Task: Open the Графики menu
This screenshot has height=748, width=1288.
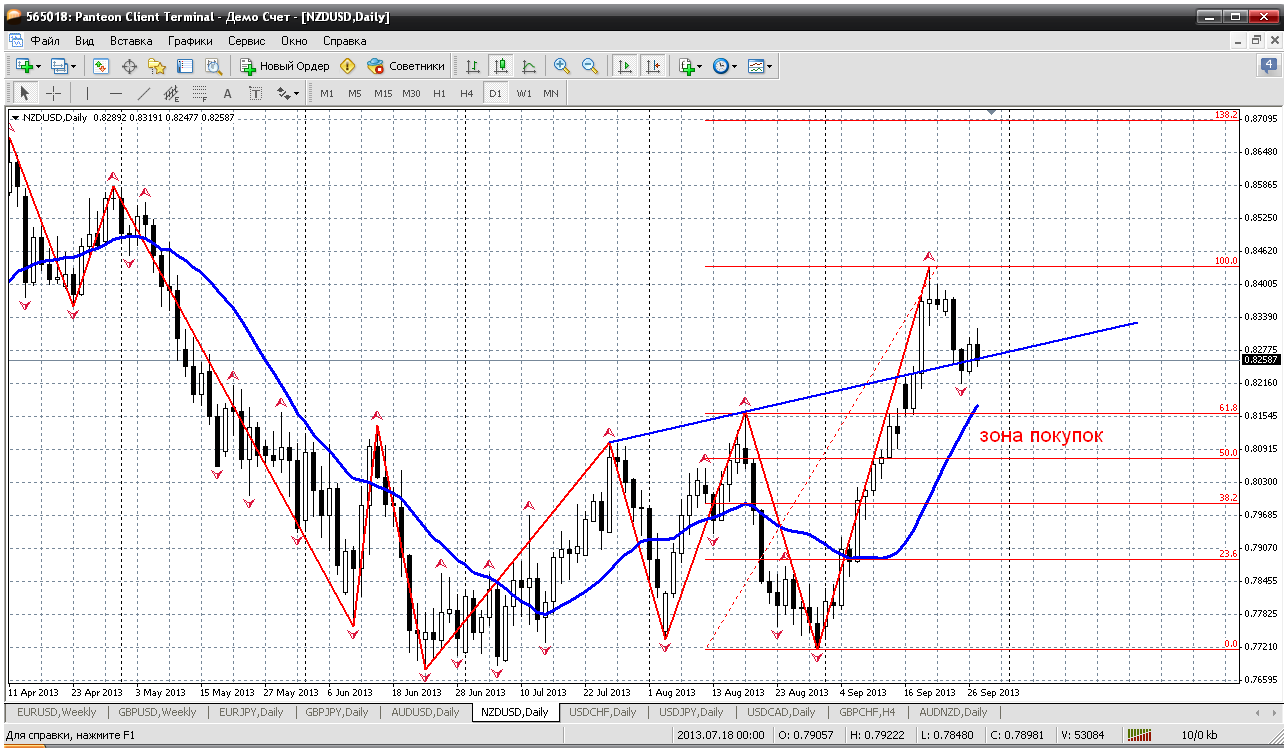Action: [x=190, y=41]
